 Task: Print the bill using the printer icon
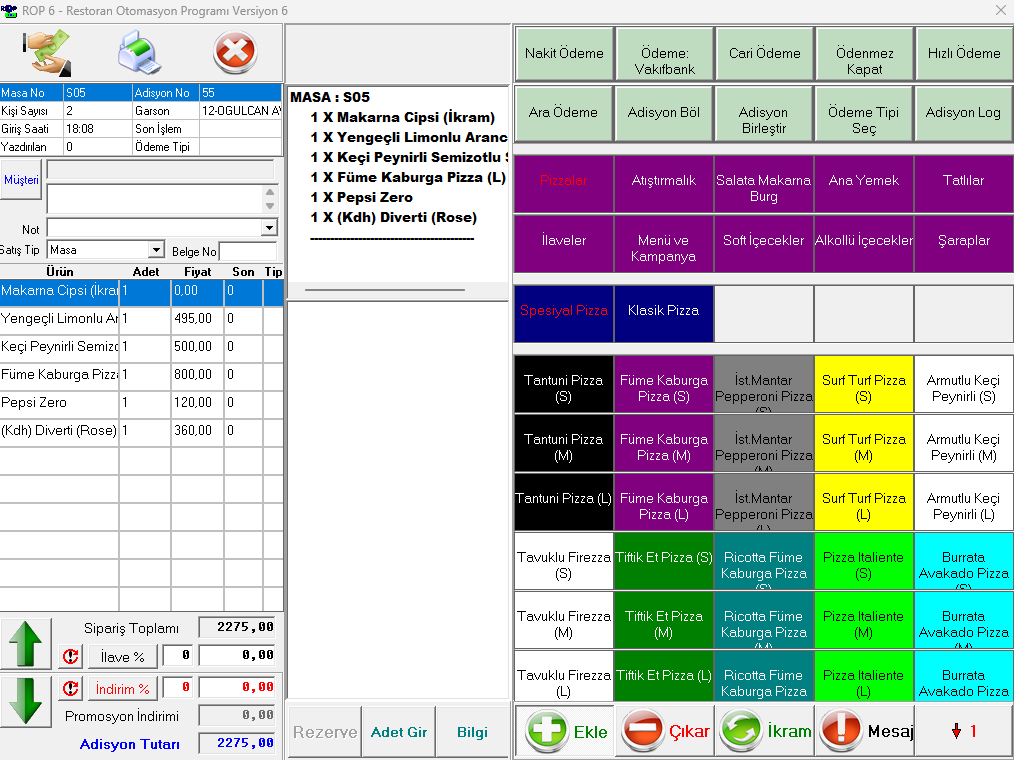140,53
